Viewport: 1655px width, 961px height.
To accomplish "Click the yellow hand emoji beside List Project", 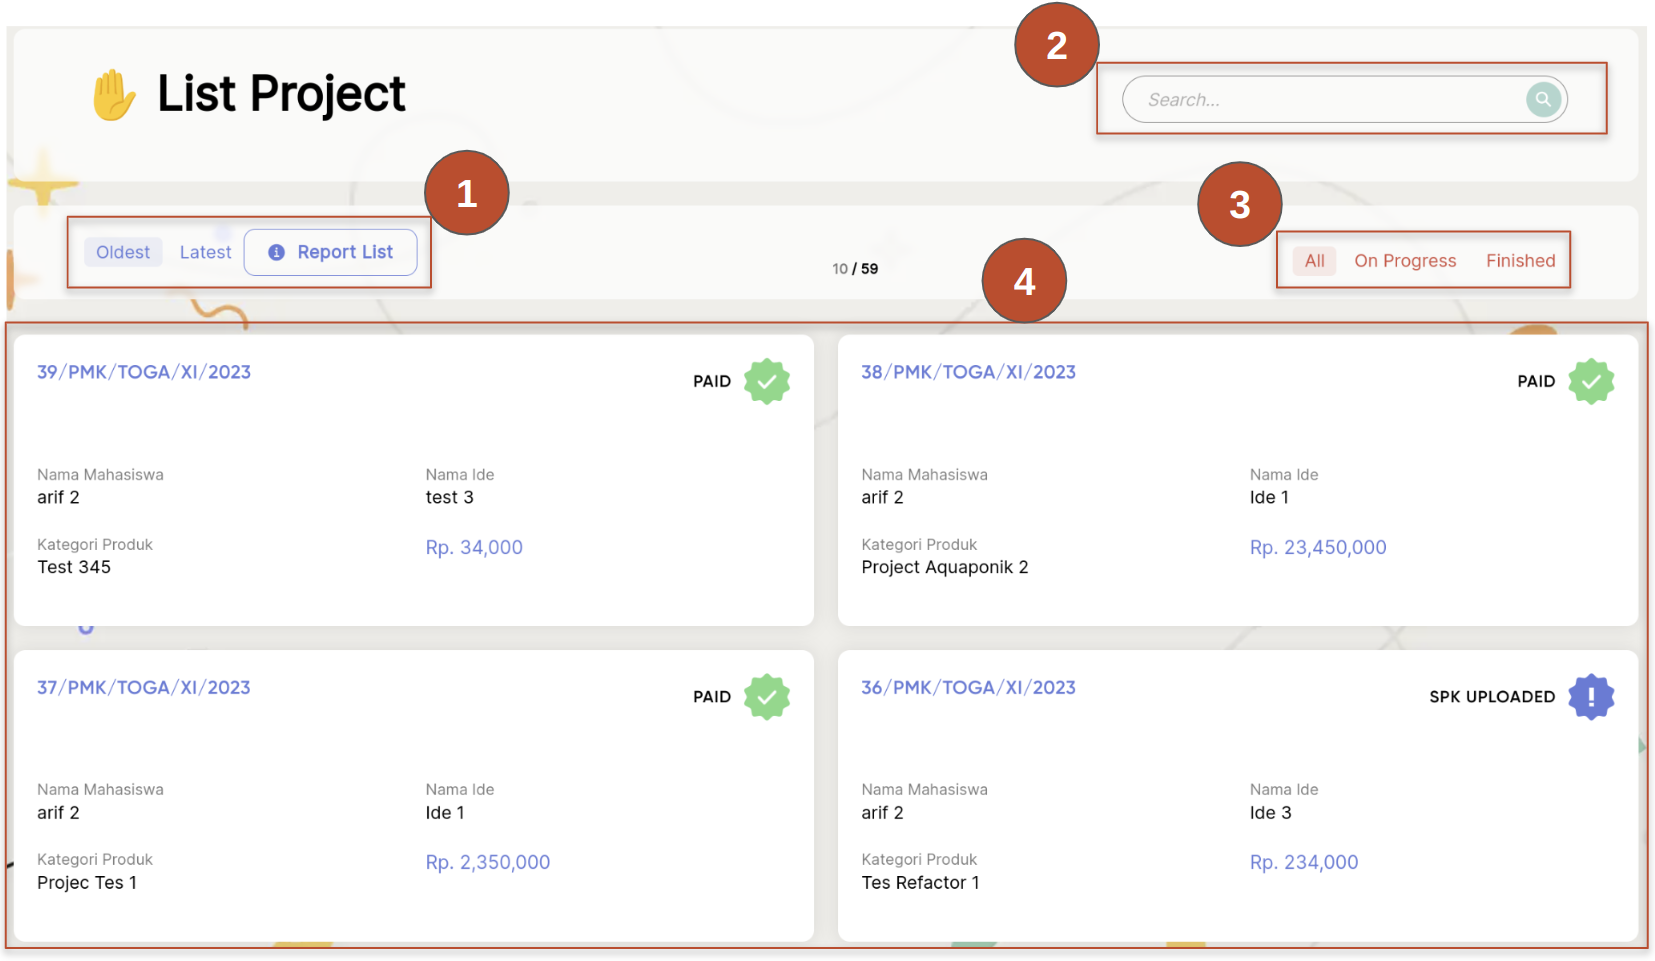I will [114, 96].
